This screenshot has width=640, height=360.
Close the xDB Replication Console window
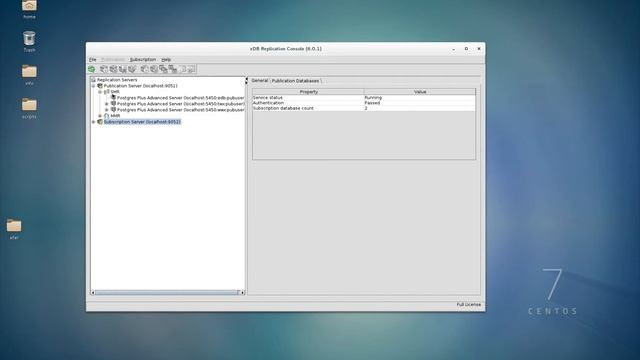(479, 49)
